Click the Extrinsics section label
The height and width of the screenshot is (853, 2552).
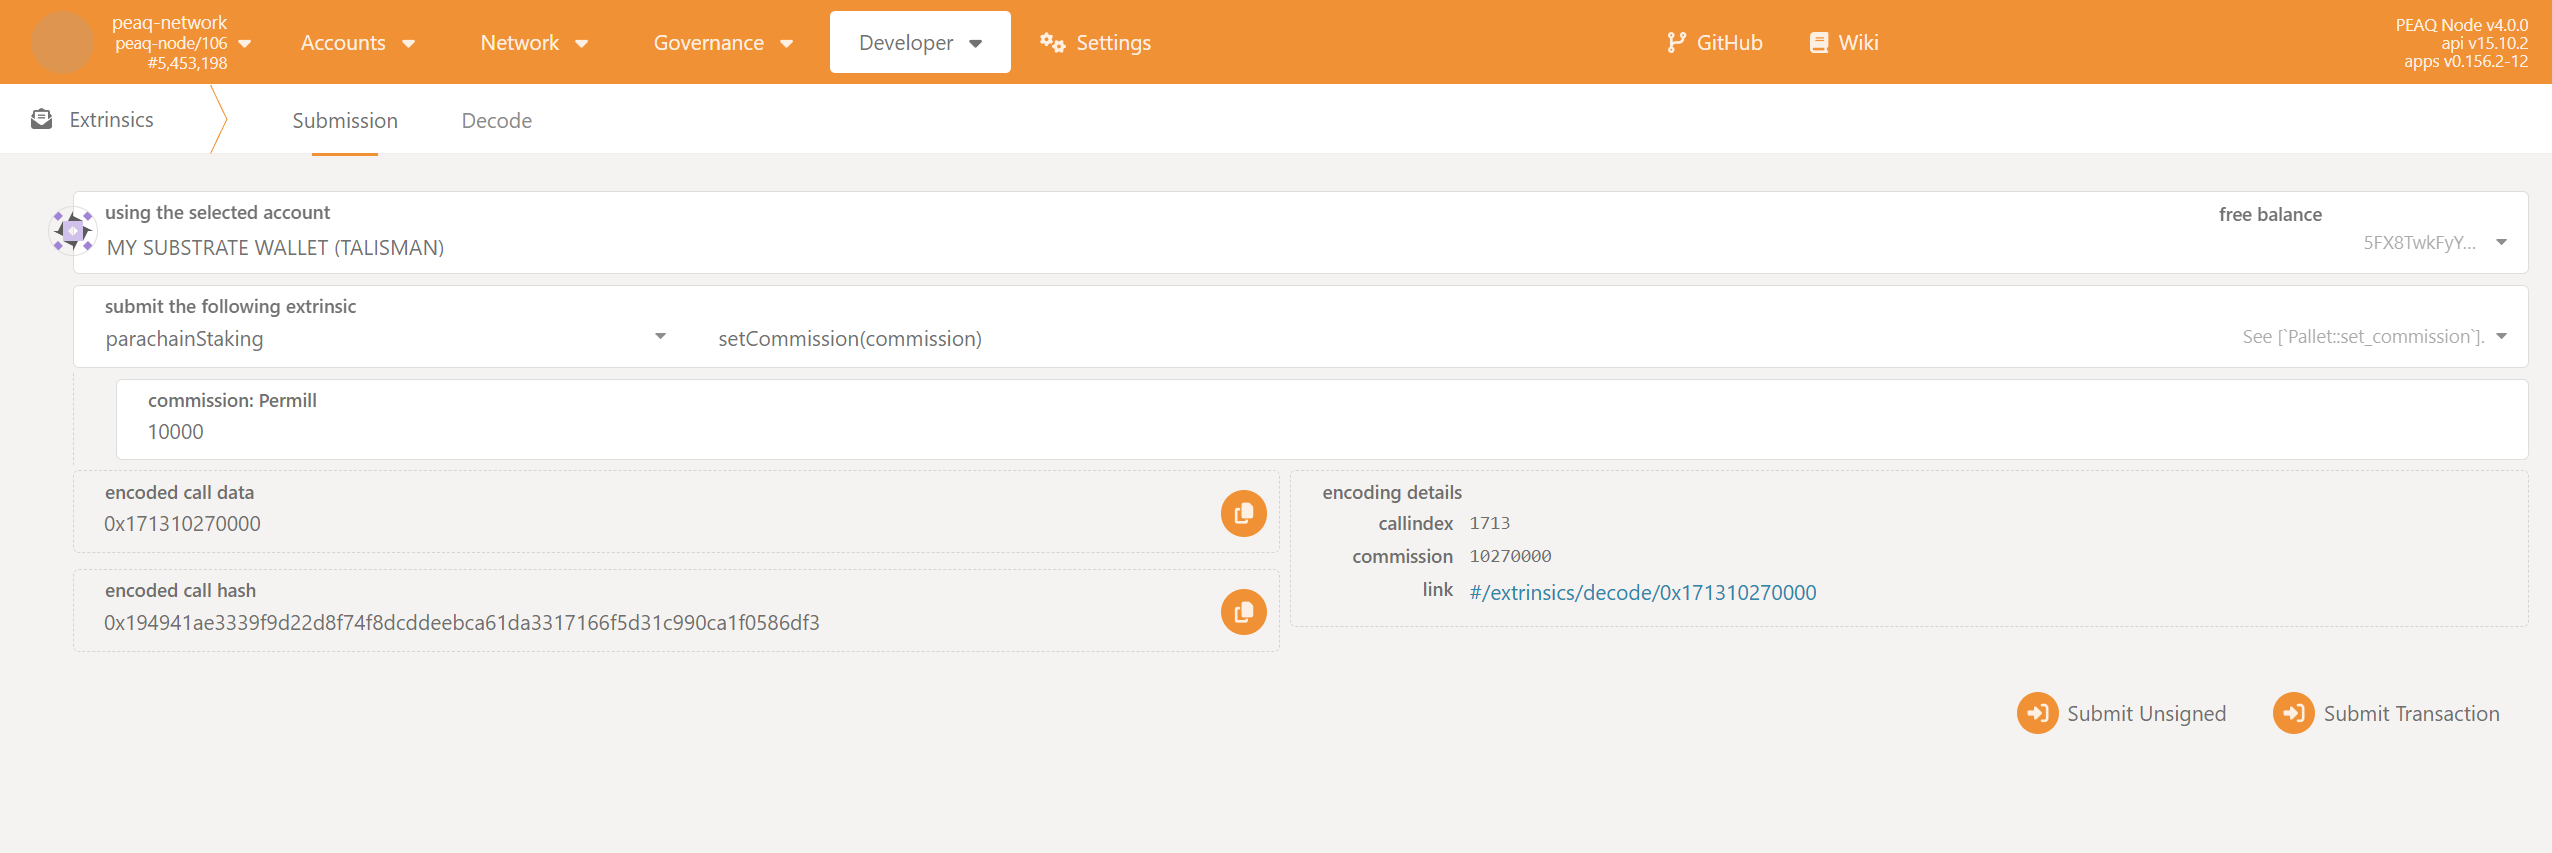111,119
